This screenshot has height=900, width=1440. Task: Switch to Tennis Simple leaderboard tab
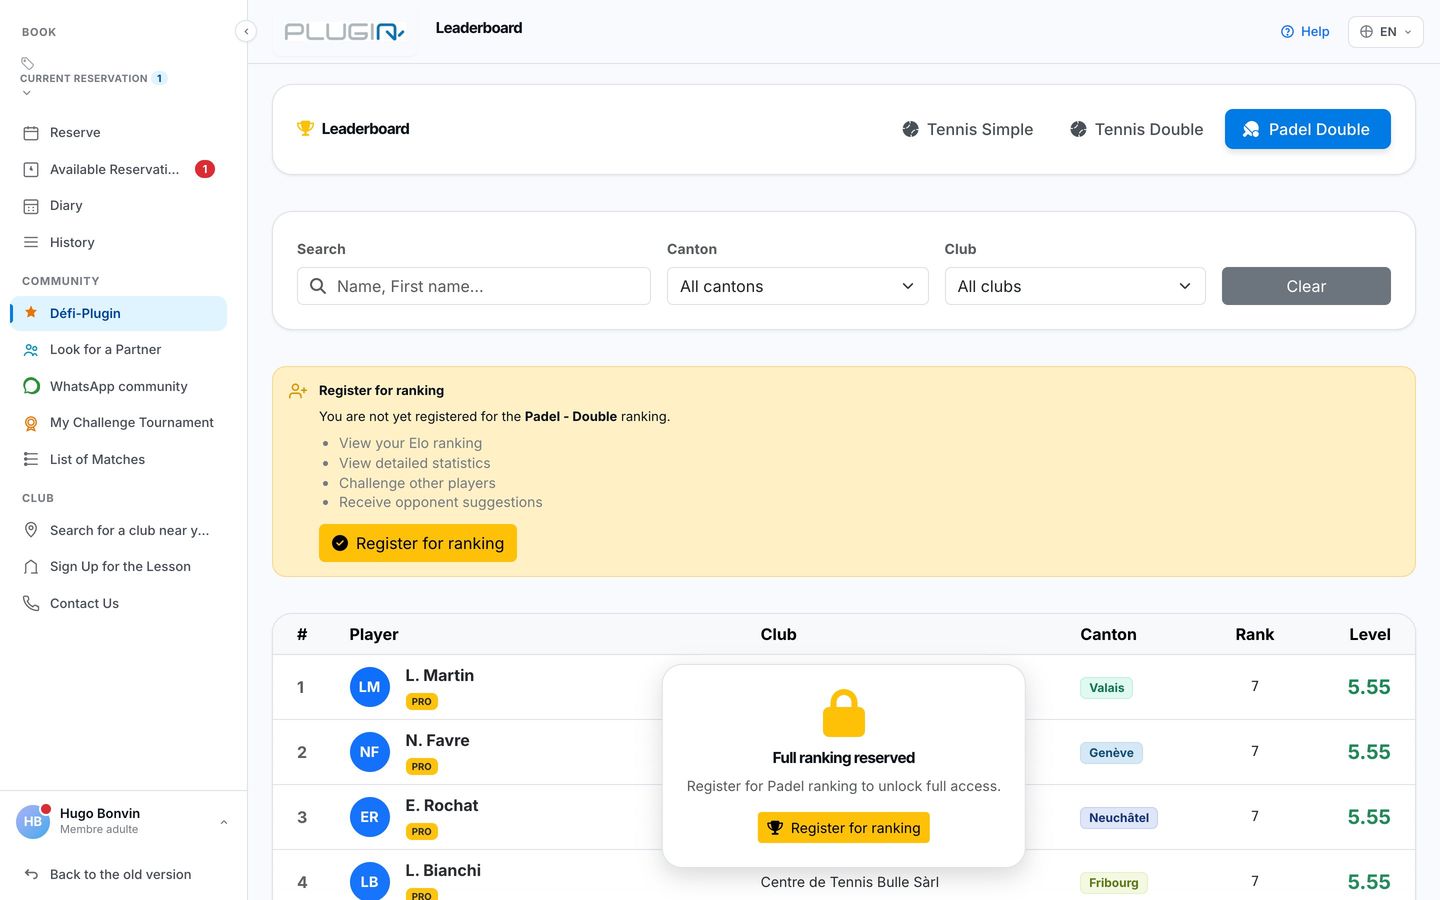pyautogui.click(x=967, y=129)
